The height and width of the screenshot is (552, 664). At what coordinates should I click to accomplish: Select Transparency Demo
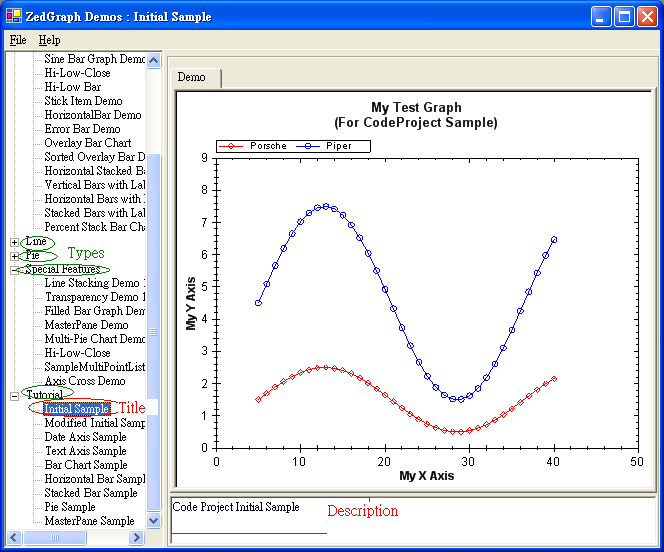(x=94, y=297)
